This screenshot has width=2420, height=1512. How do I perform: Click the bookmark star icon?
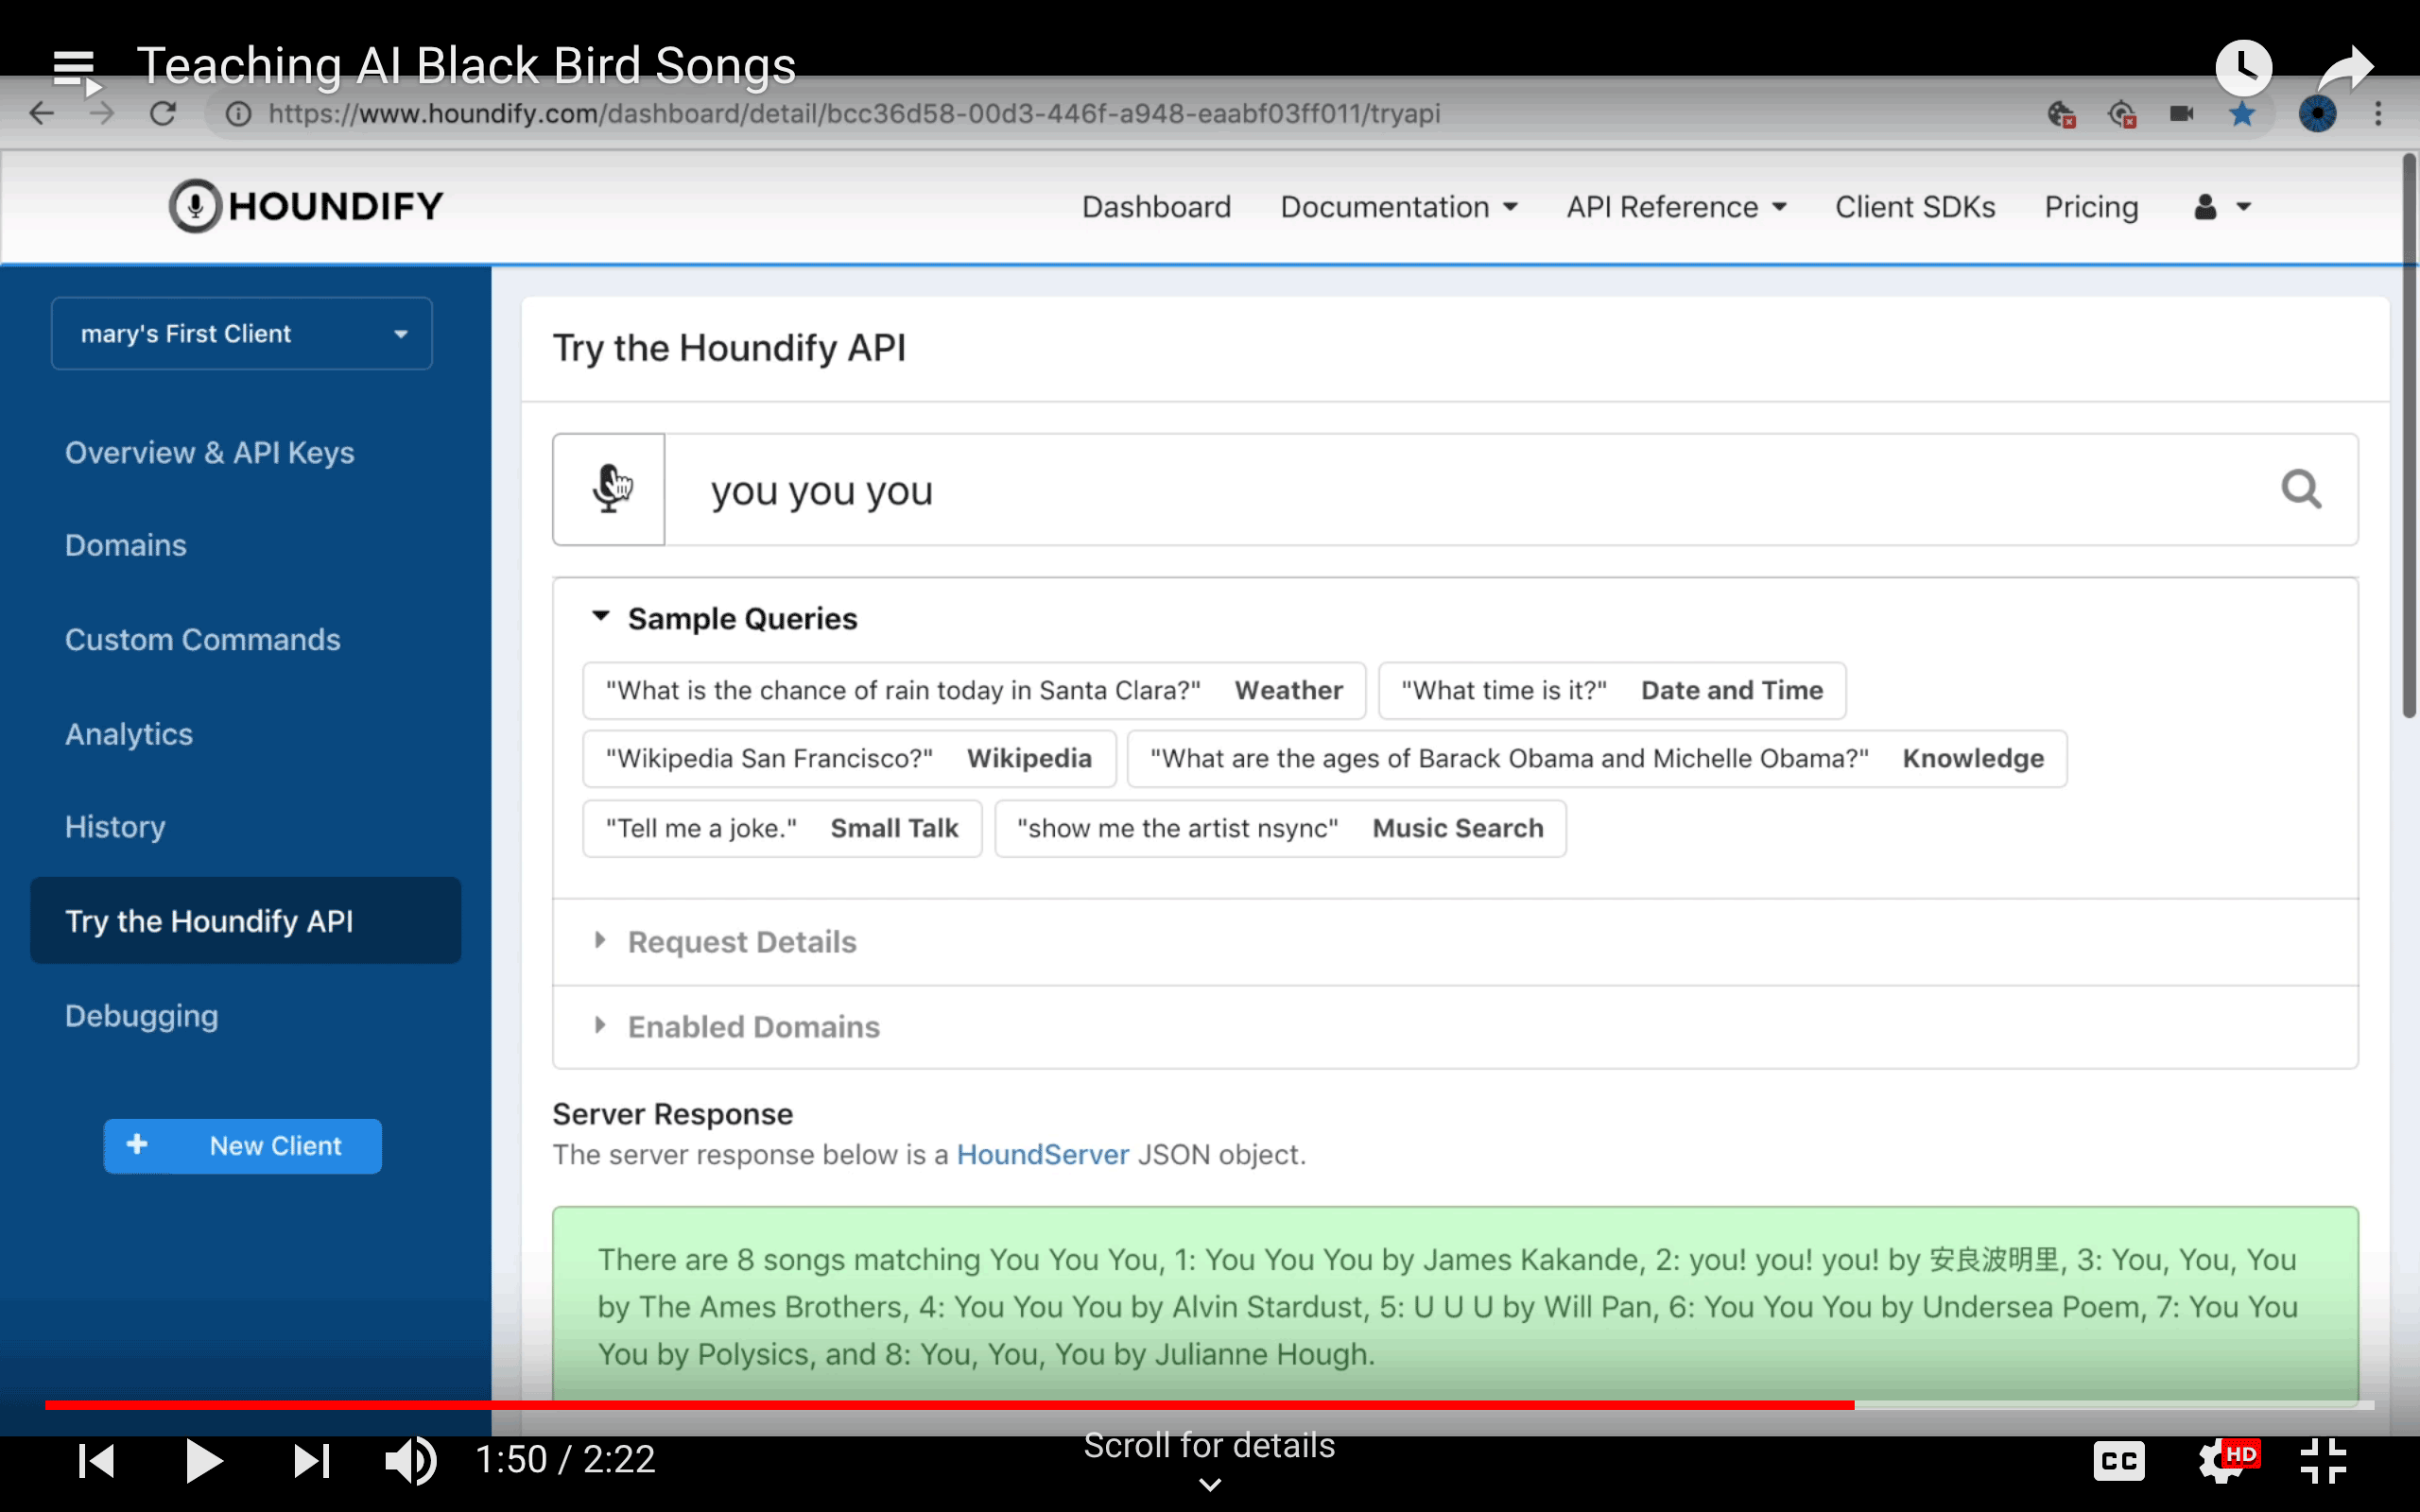point(2242,114)
